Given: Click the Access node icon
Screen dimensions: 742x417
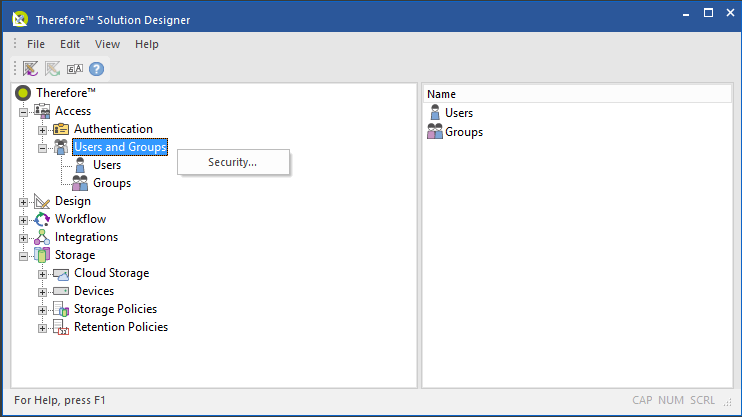Looking at the screenshot, I should pos(42,111).
